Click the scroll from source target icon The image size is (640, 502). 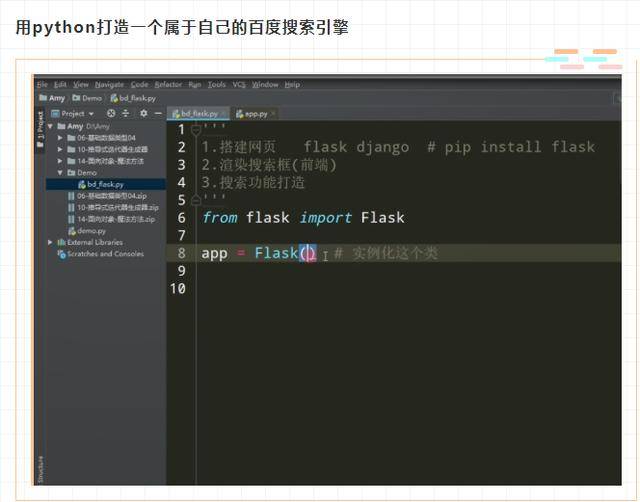pyautogui.click(x=111, y=113)
